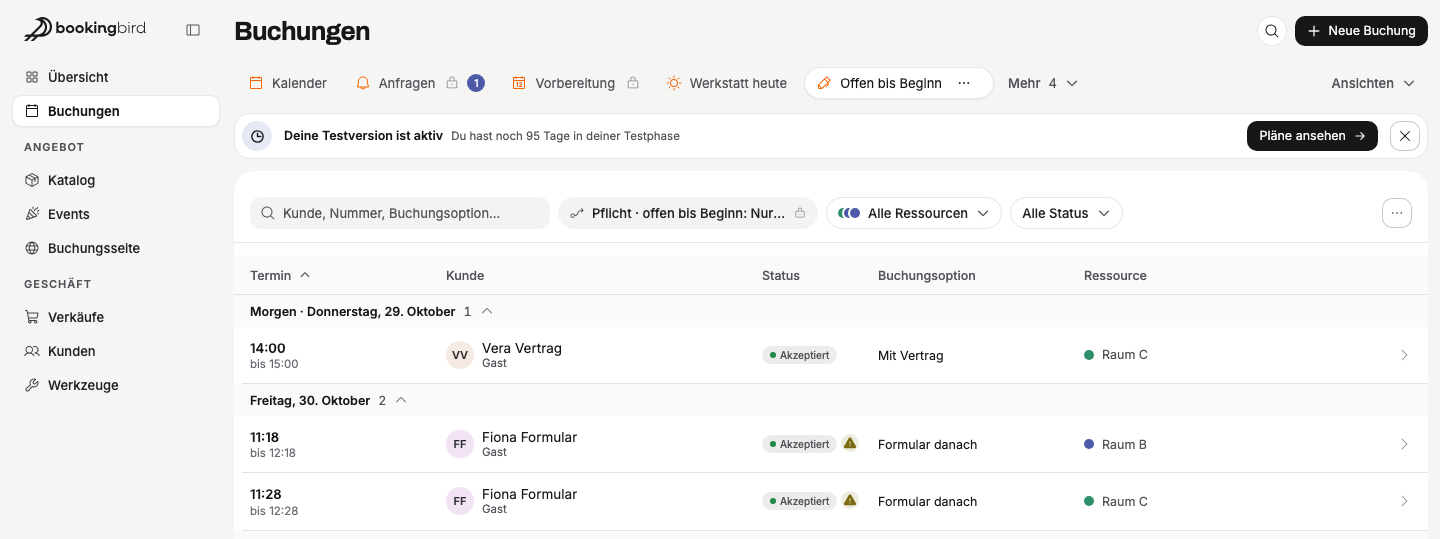The image size is (1440, 539).
Task: Open Katalog in the sidebar
Action: click(116, 180)
